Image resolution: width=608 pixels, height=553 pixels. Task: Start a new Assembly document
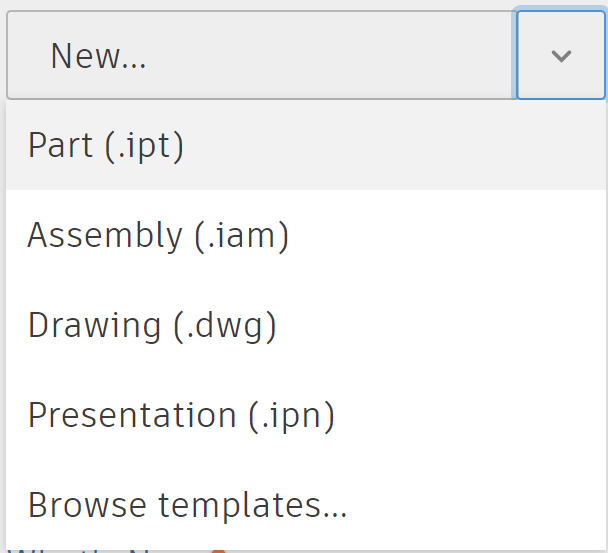(158, 236)
